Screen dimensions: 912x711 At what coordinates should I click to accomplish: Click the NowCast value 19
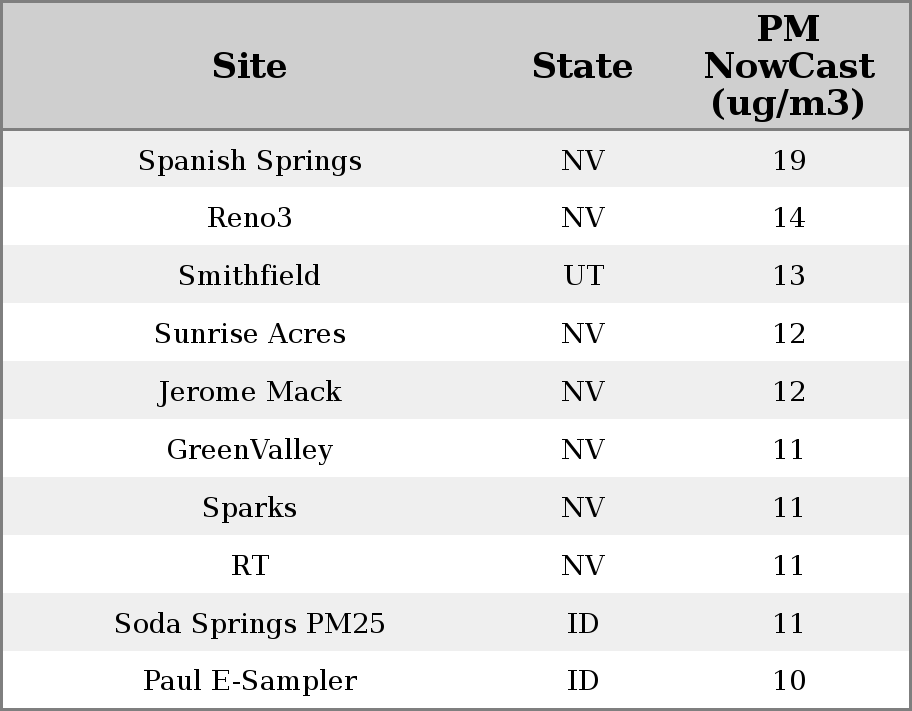789,161
